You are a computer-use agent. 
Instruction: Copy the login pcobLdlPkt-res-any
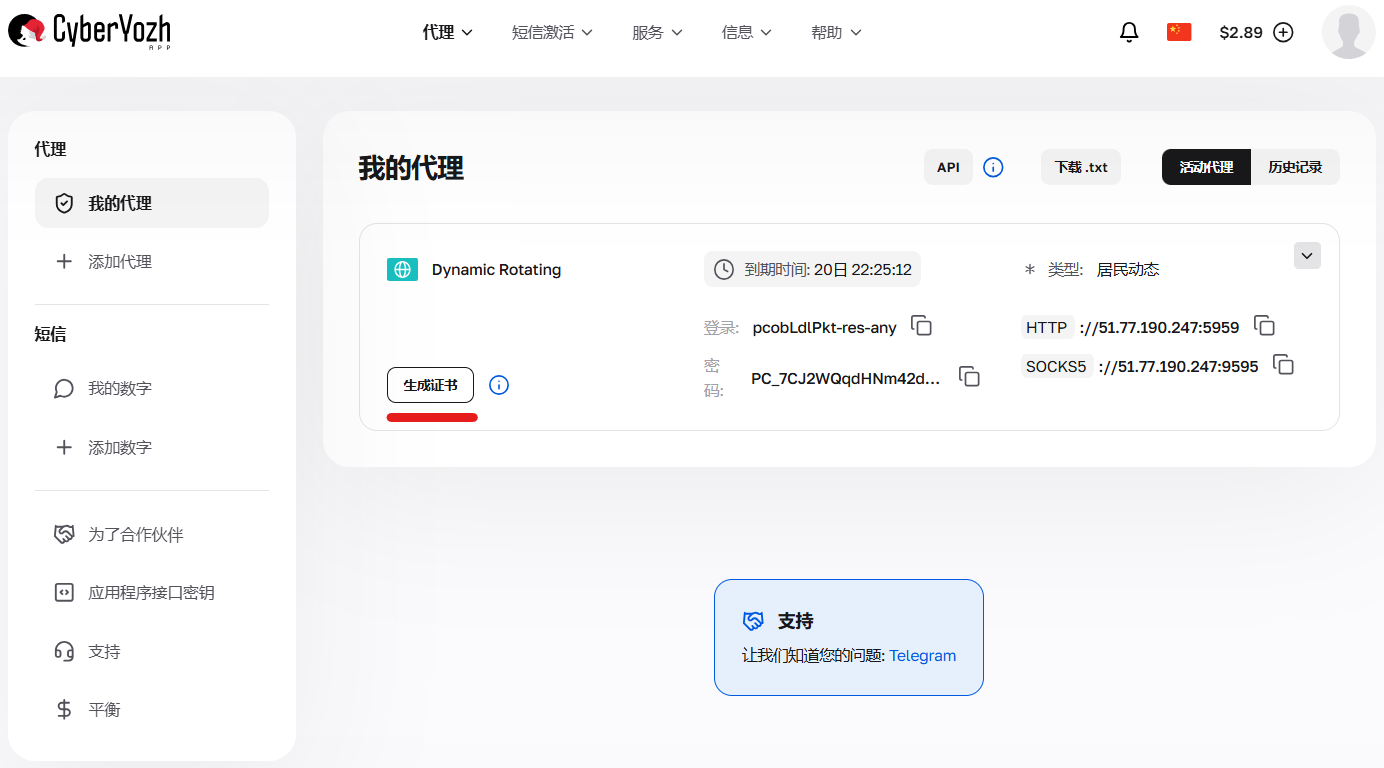pos(921,326)
